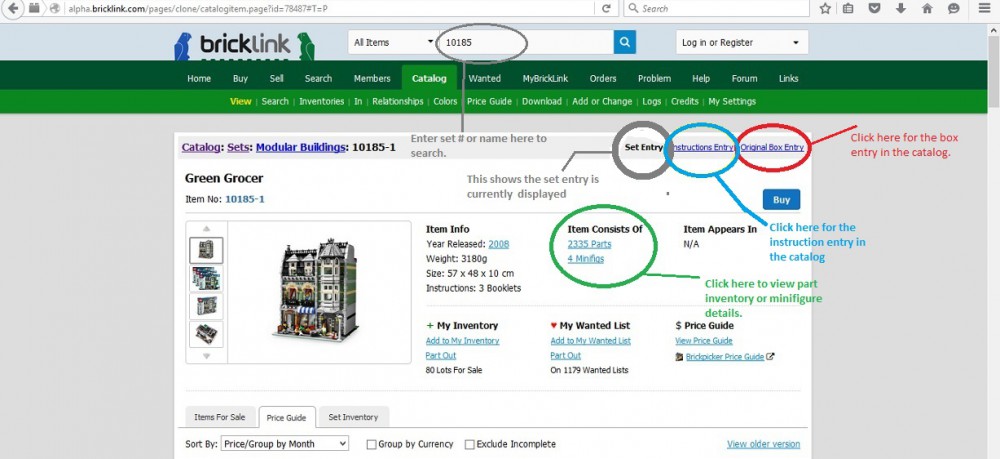Open the All Items category dropdown
Image resolution: width=1000 pixels, height=459 pixels.
(x=392, y=43)
